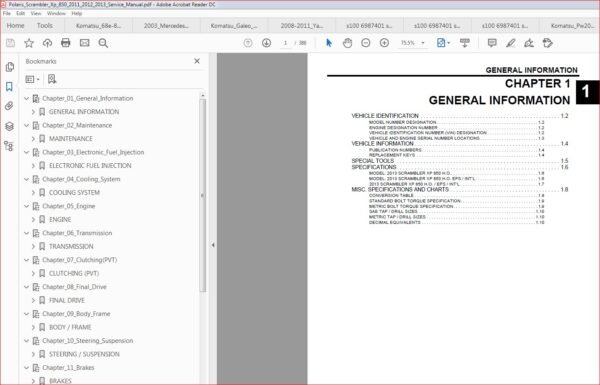Open the search magnifier tool
This screenshot has height=385, width=600.
pos(103,43)
